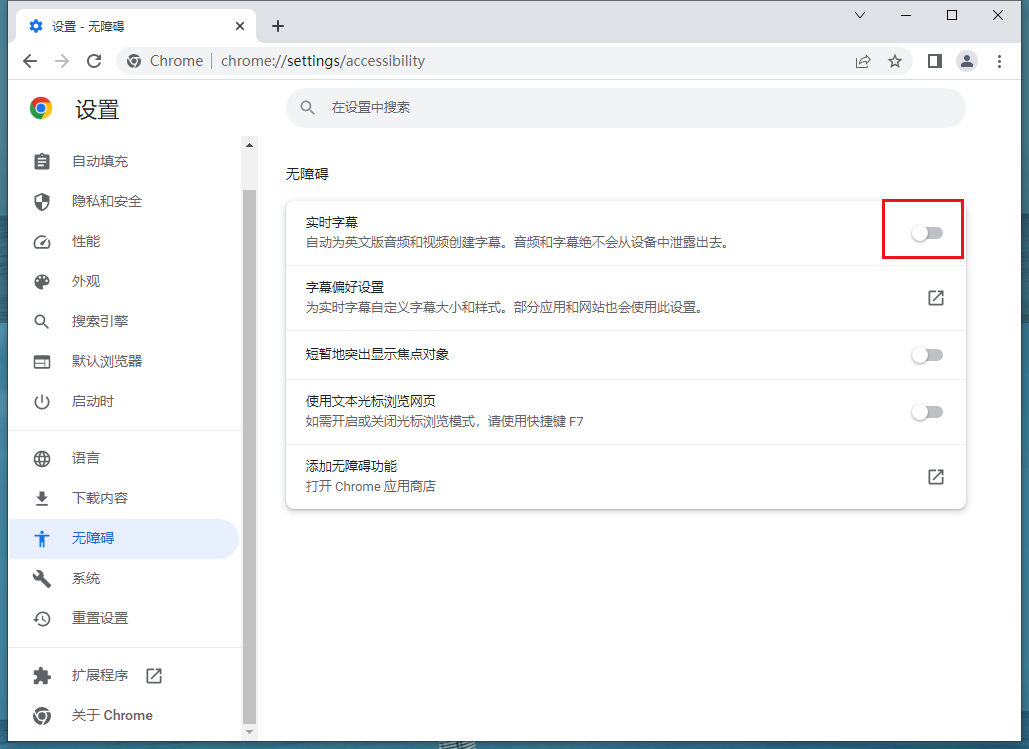
Task: Reload the page with refresh icon
Action: coord(94,61)
